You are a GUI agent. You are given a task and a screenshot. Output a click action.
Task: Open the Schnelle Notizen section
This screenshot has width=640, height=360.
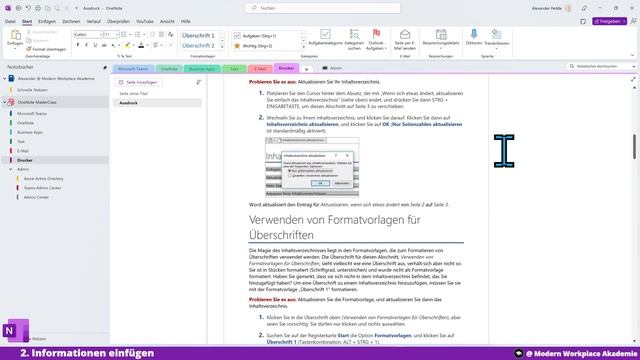point(32,90)
